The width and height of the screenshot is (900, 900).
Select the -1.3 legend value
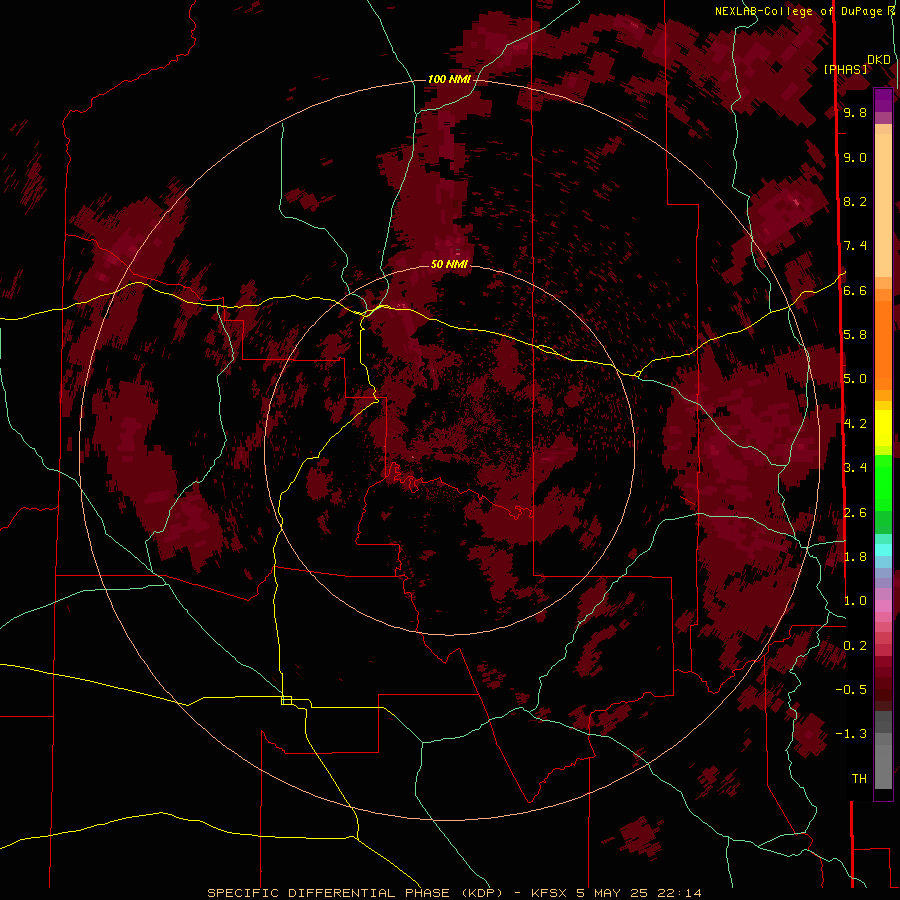click(851, 734)
